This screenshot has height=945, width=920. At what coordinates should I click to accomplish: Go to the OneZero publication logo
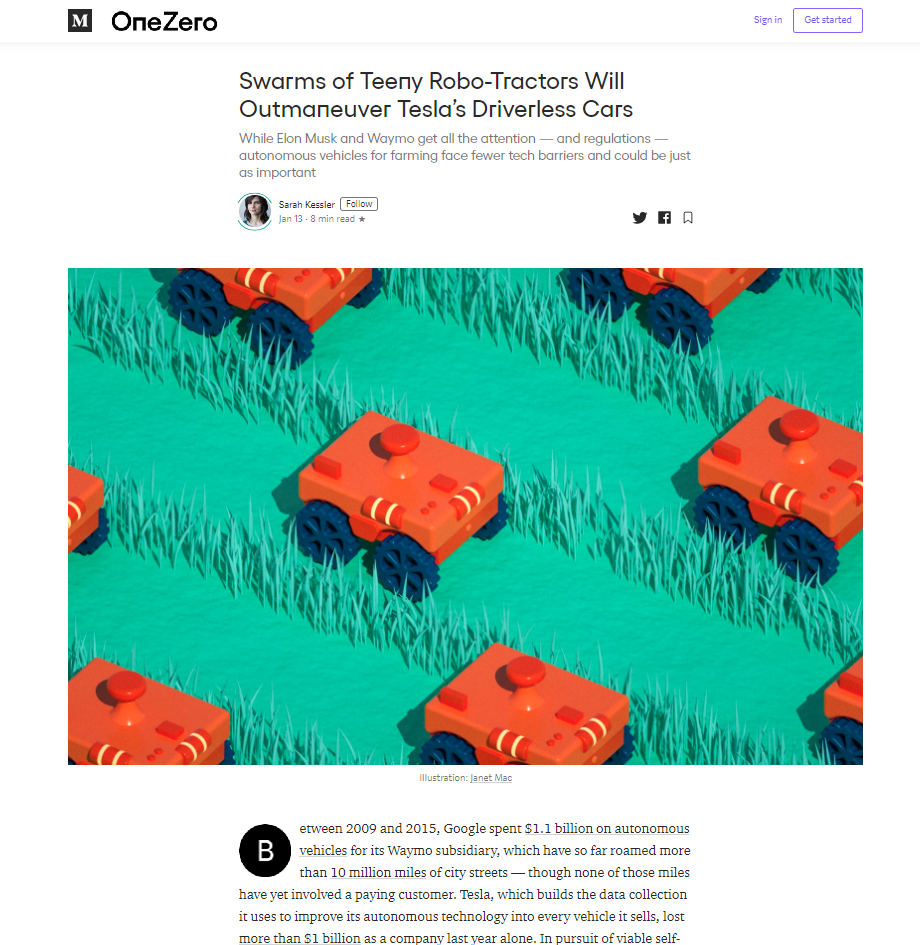click(164, 22)
